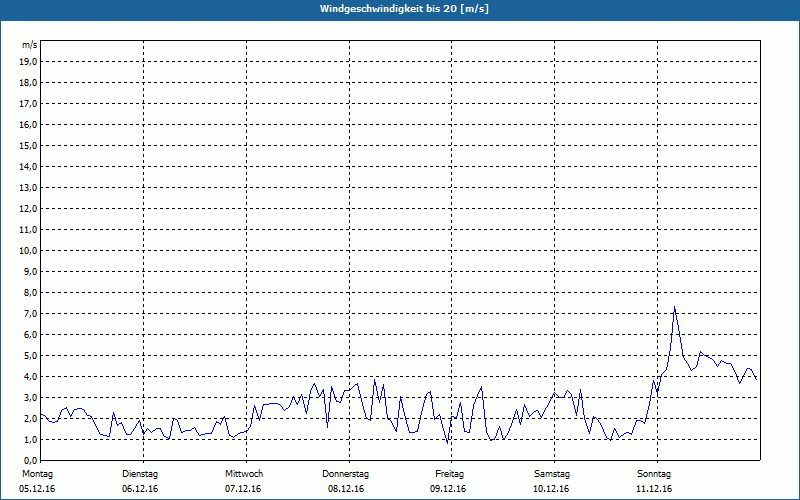Click the 13,0 y-axis label

[28, 188]
